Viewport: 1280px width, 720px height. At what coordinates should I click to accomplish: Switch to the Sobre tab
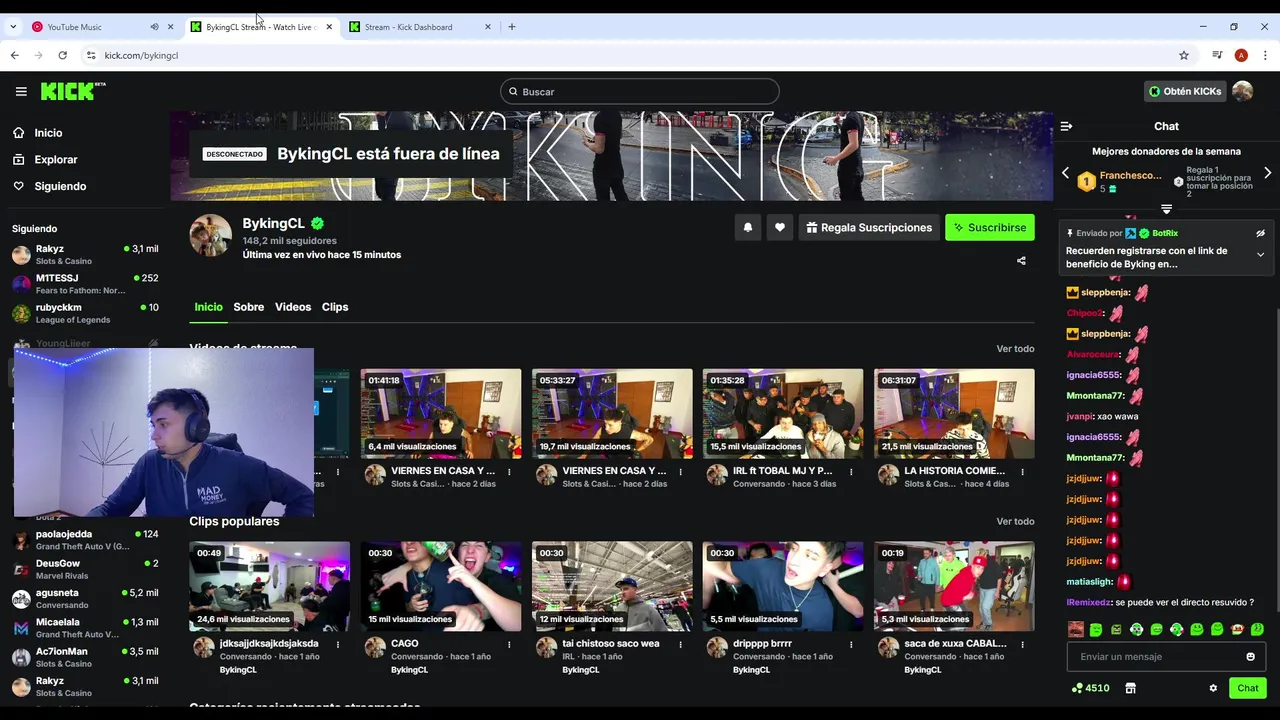249,307
